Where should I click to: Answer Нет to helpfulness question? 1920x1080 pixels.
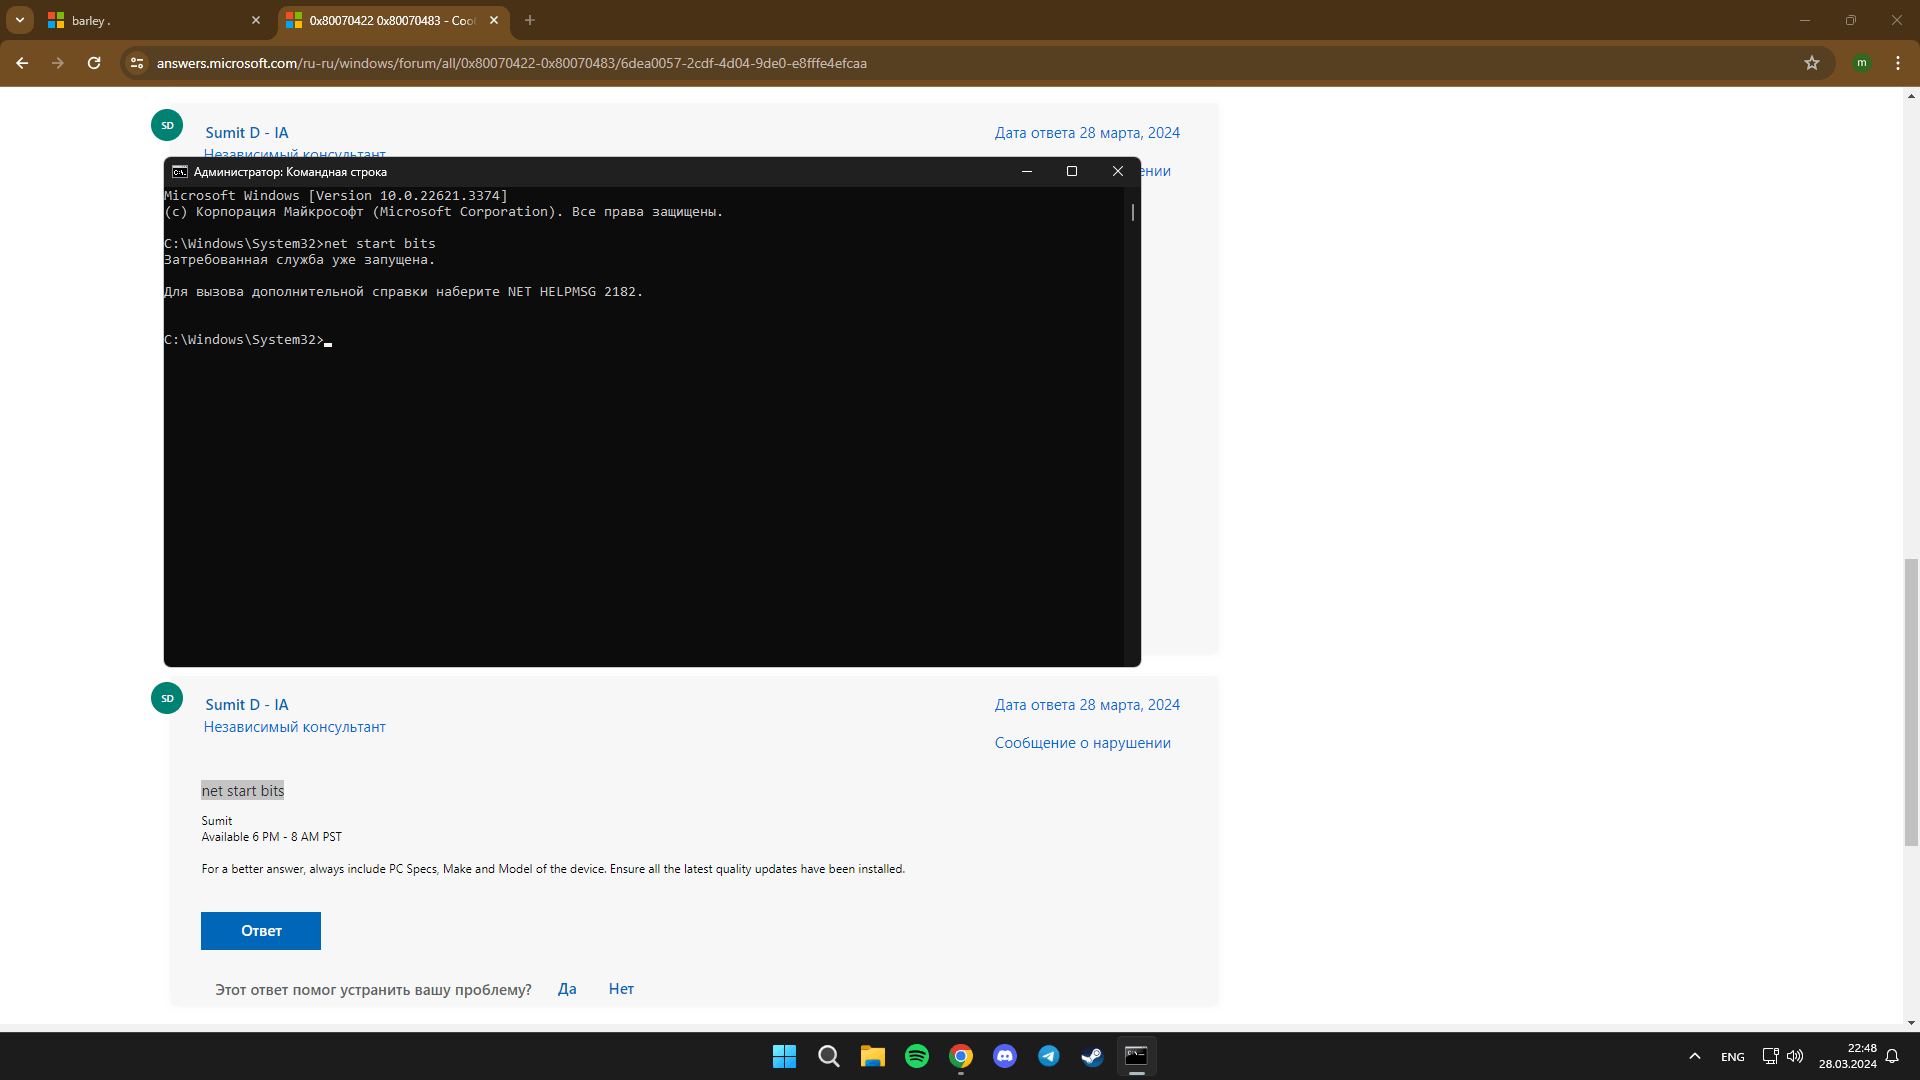[621, 989]
